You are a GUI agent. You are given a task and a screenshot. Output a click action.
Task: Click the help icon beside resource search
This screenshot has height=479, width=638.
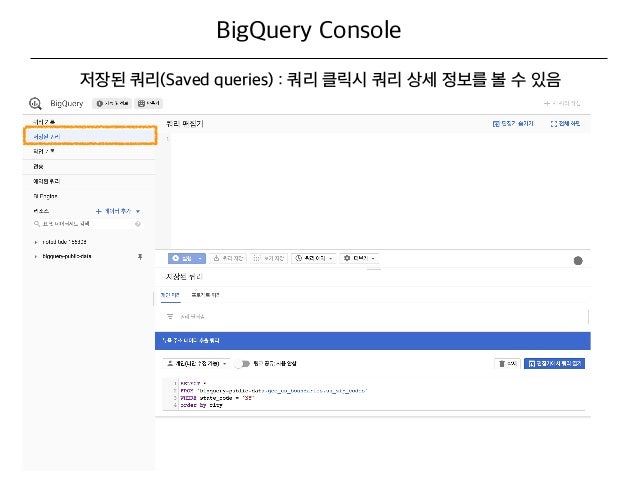(138, 224)
